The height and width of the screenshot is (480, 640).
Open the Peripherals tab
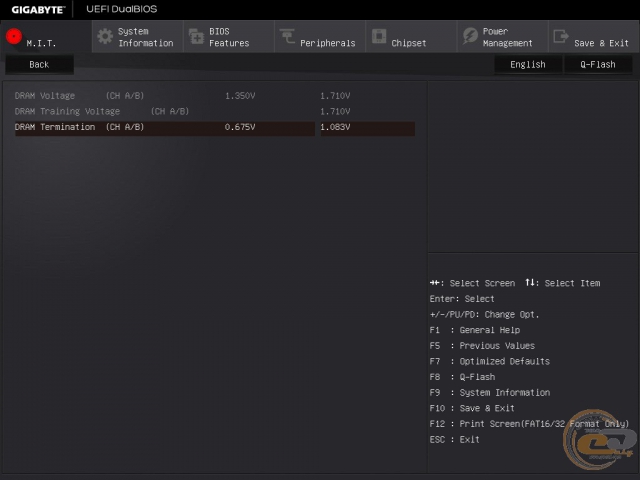pos(320,37)
